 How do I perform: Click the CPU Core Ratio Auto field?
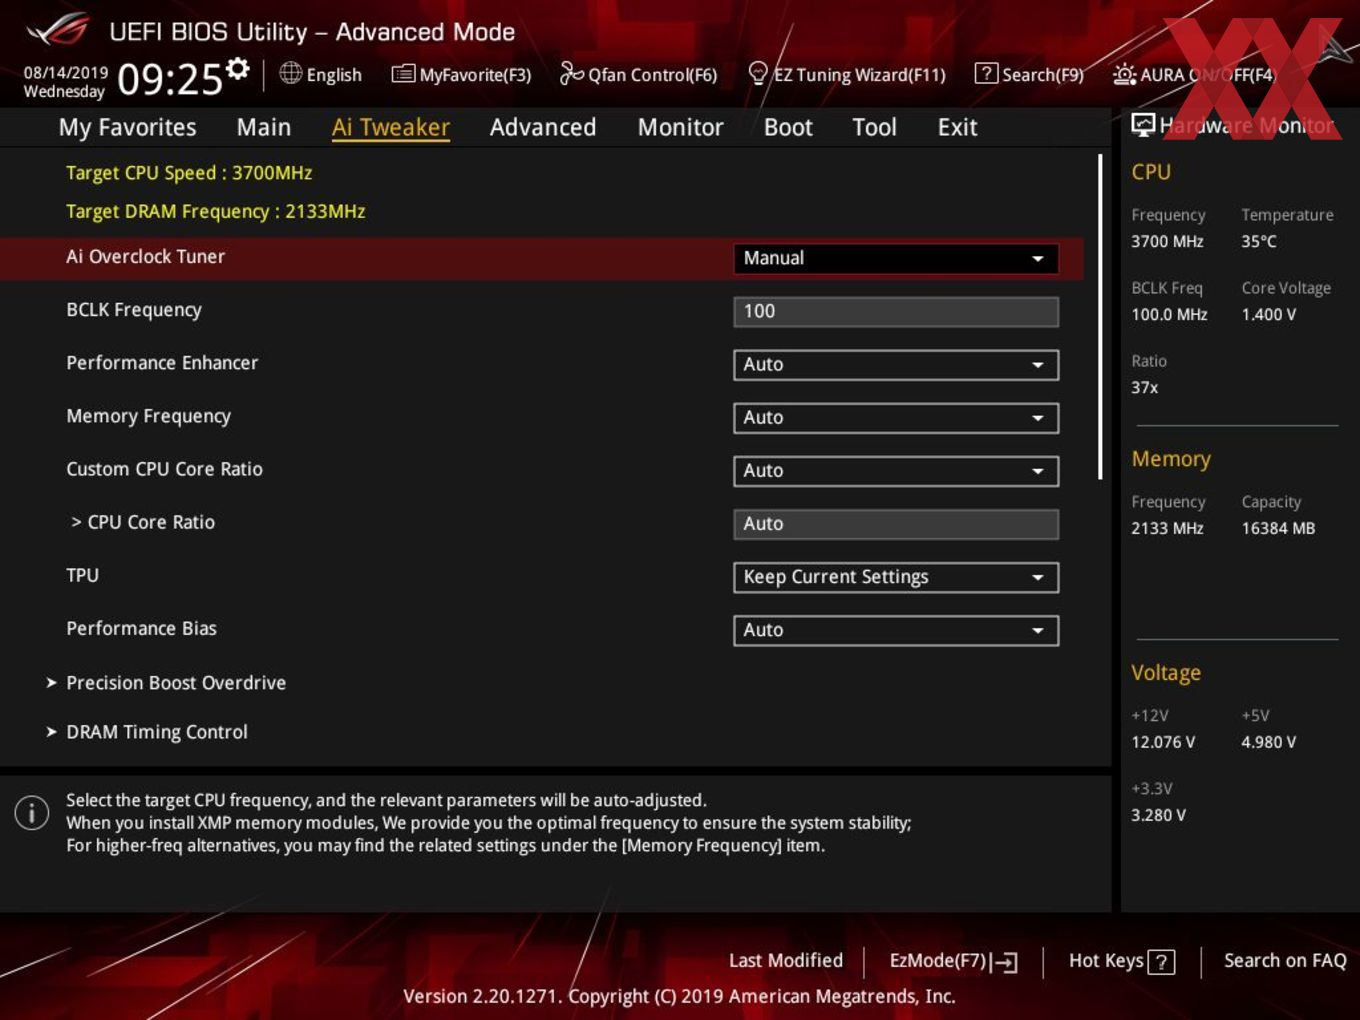coord(896,524)
